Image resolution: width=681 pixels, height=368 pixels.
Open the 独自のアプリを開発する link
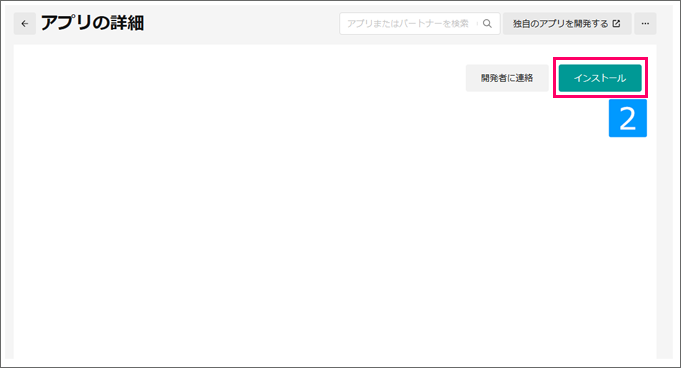pyautogui.click(x=567, y=23)
